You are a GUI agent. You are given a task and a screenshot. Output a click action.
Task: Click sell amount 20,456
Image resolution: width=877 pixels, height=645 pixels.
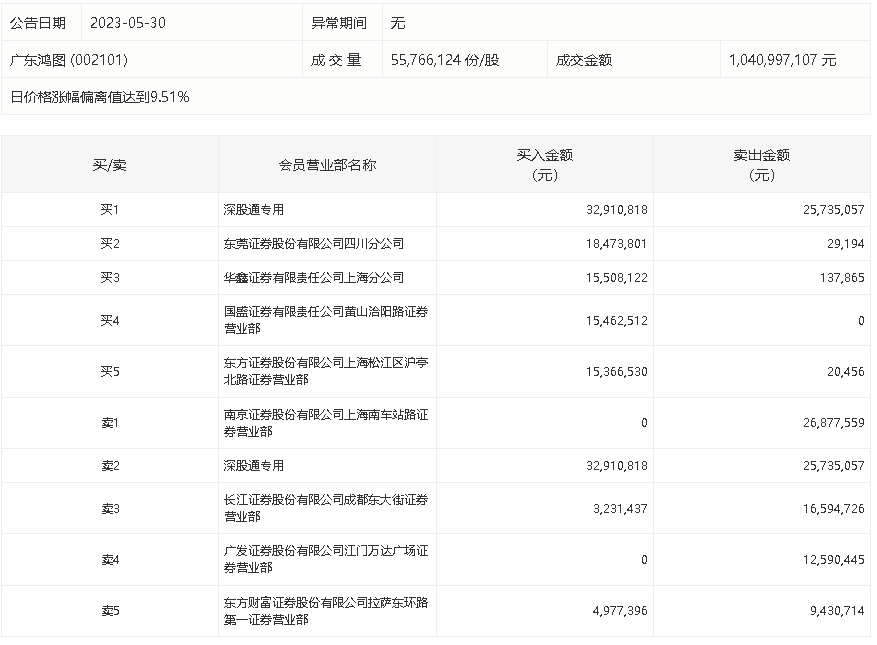point(846,372)
